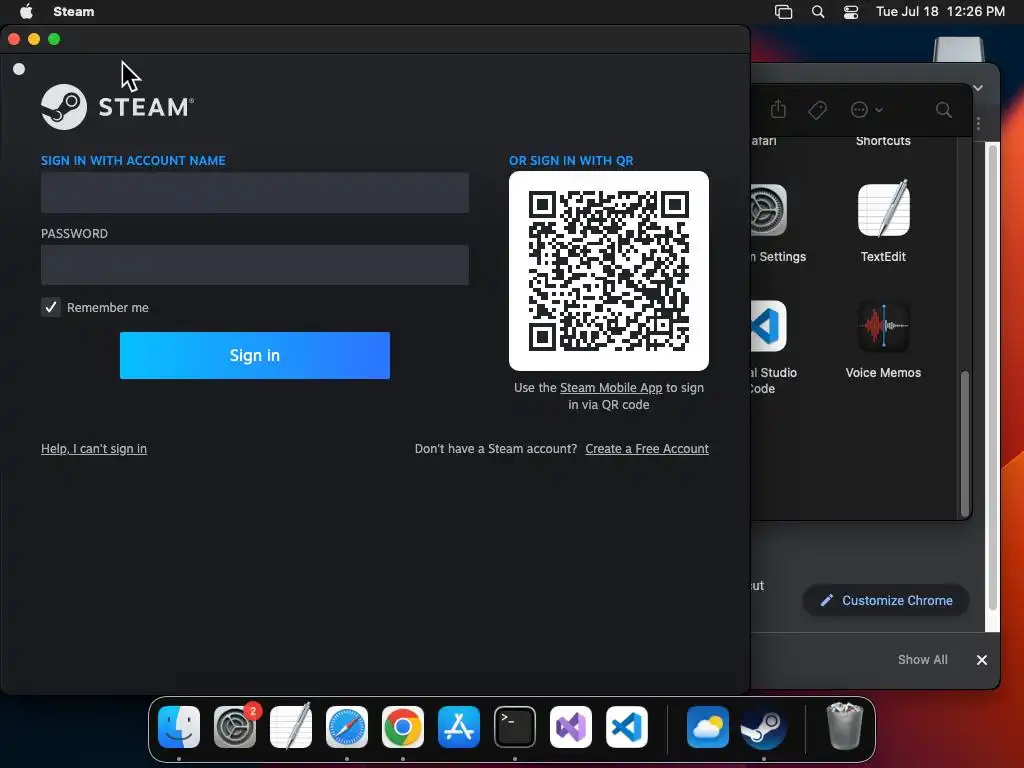Screen dimensions: 1024x768
Task: Click the Steam sign-in QR code
Action: [609, 271]
